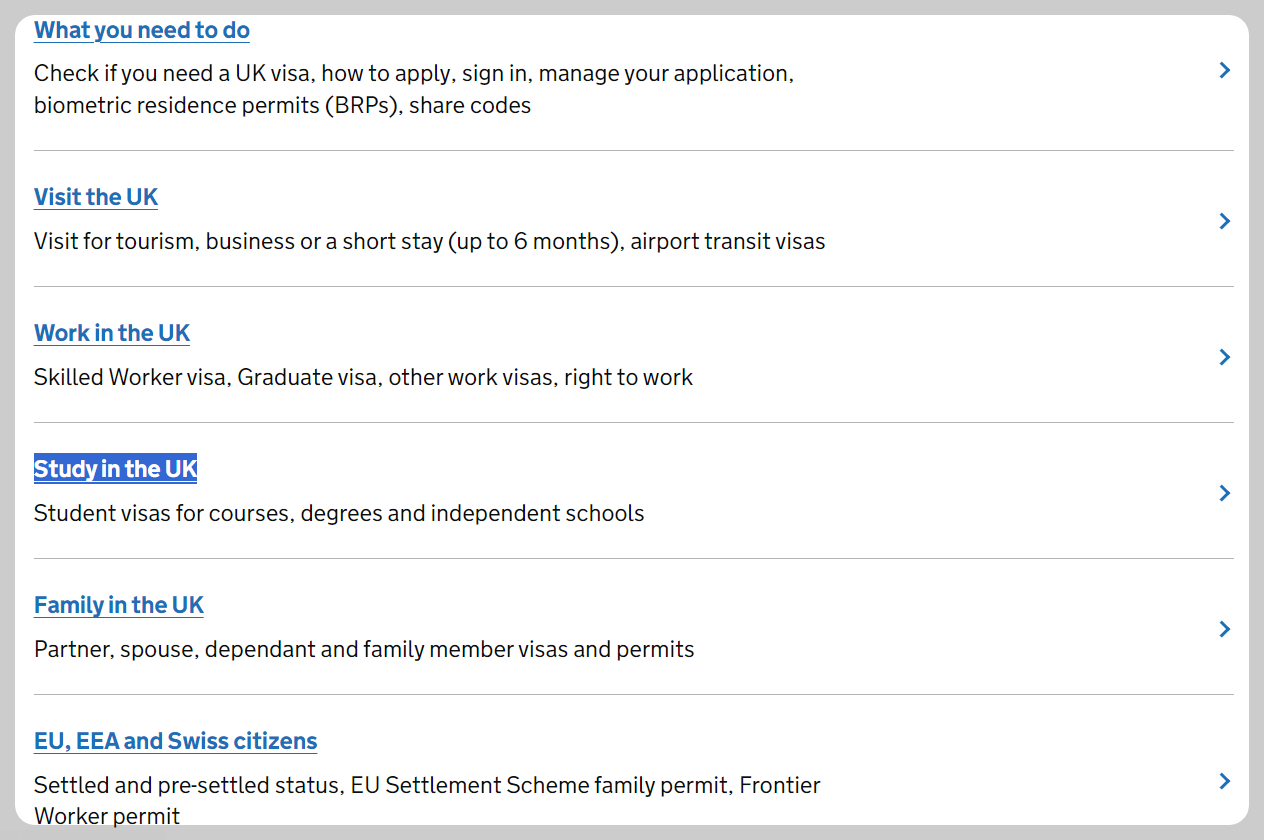This screenshot has height=840, width=1264.
Task: Open 'EU, EEA and Swiss citizens' link
Action: (x=175, y=741)
